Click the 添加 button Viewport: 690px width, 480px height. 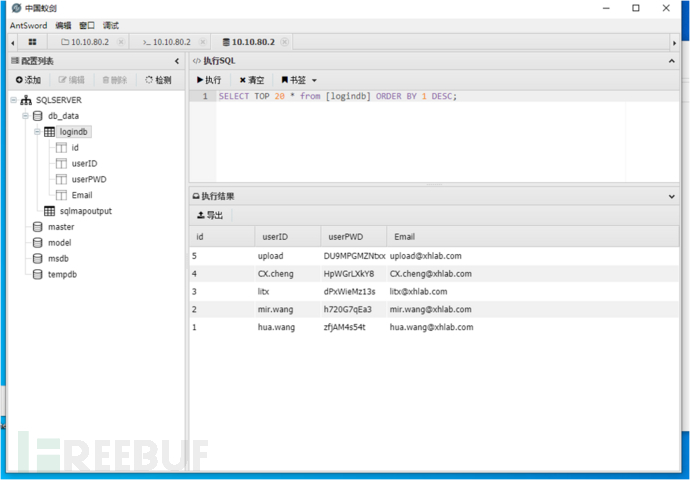(28, 80)
